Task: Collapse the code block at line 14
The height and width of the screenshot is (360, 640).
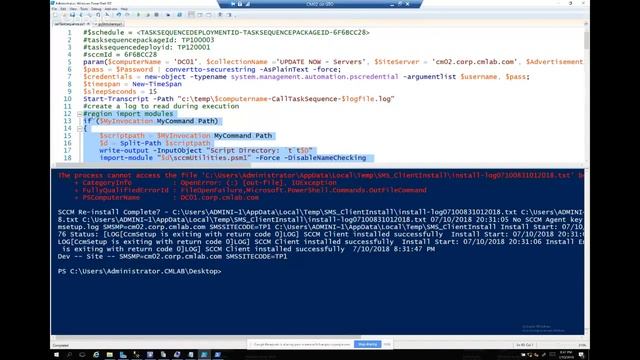Action: point(80,129)
